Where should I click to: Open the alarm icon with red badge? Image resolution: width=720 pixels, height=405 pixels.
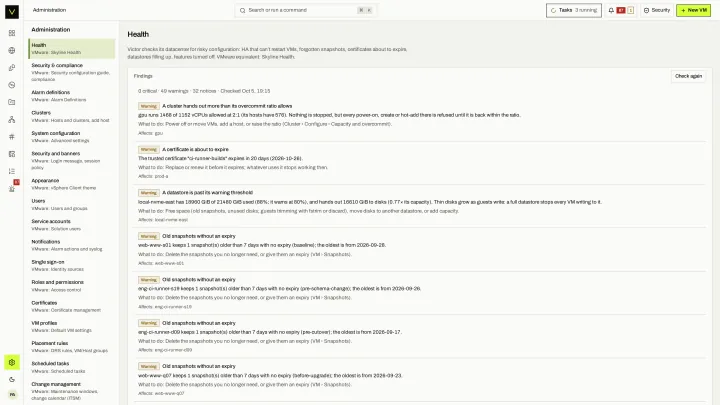tap(13, 187)
